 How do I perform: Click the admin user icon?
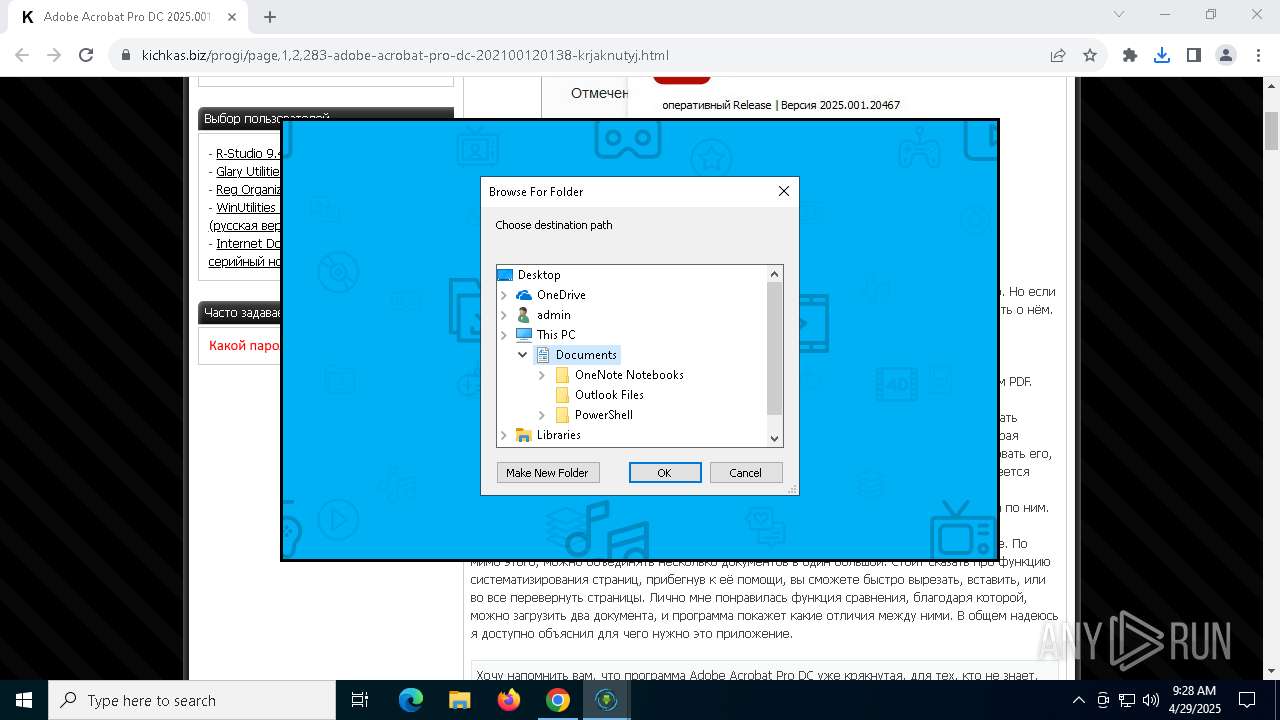coord(524,315)
